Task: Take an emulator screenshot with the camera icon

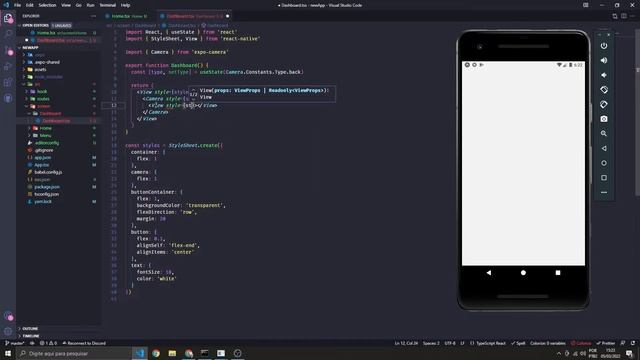Action: (x=604, y=119)
